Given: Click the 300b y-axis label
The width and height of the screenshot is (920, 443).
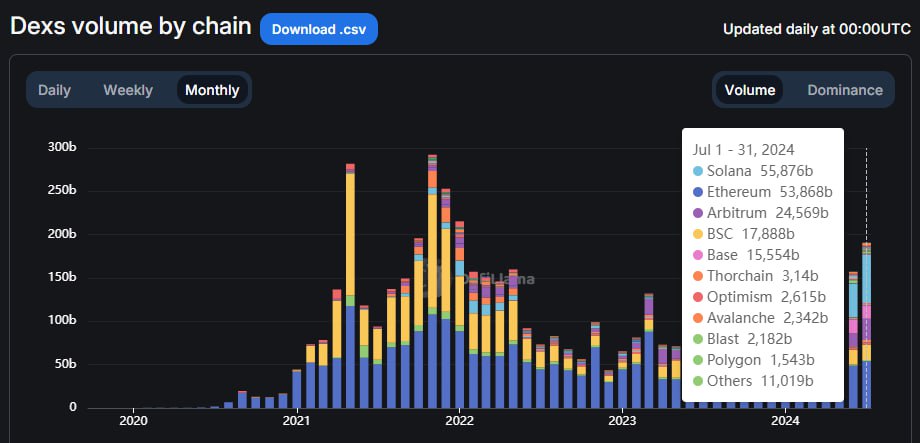Looking at the screenshot, I should pyautogui.click(x=61, y=147).
